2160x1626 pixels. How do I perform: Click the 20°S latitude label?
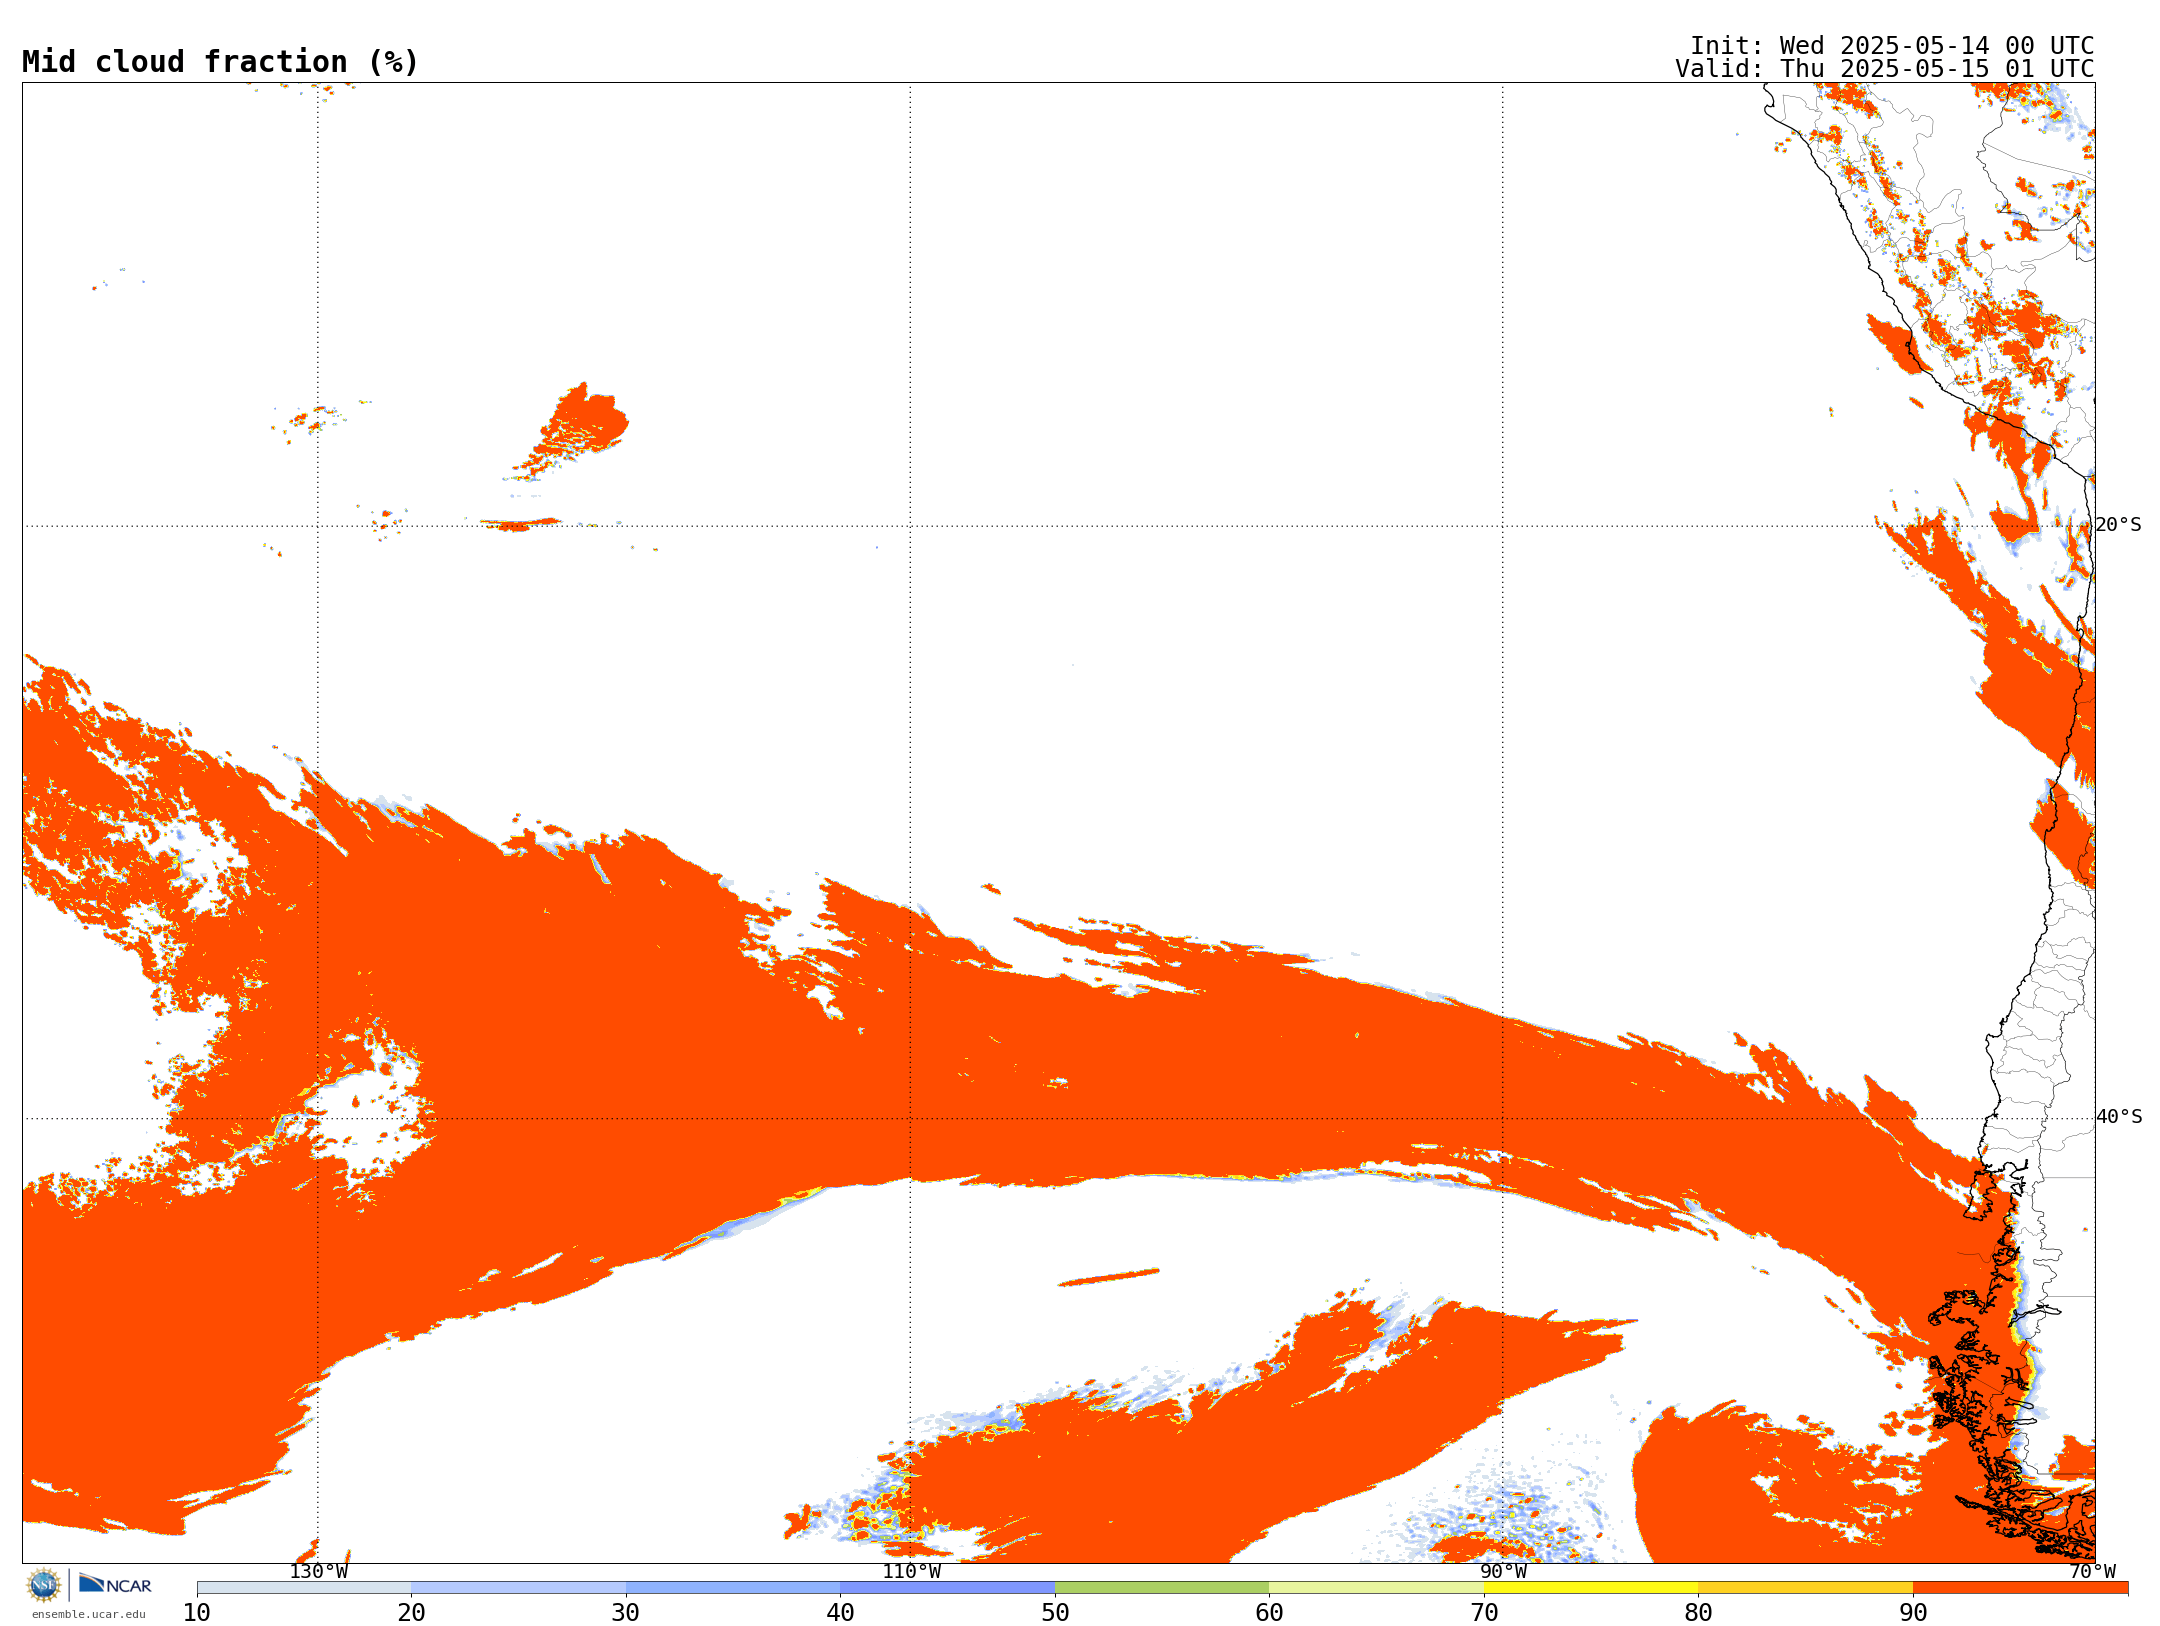(x=2119, y=525)
